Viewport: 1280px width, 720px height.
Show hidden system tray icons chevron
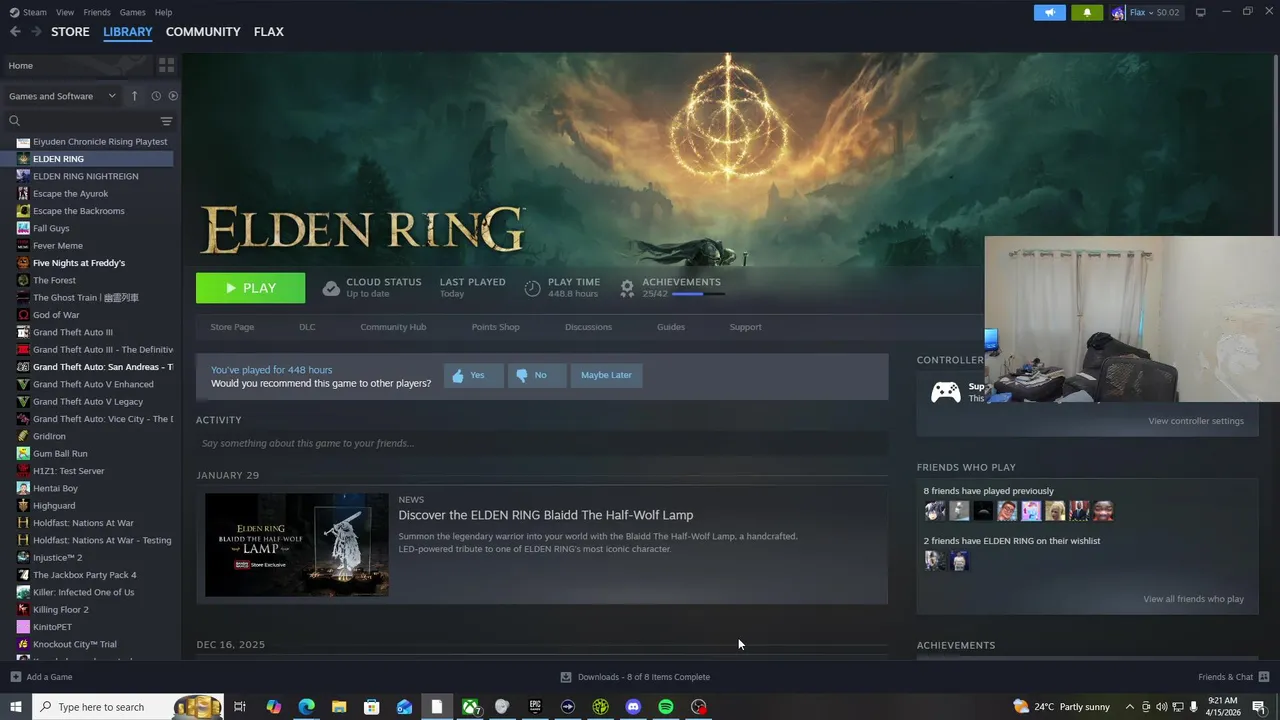tap(1130, 707)
